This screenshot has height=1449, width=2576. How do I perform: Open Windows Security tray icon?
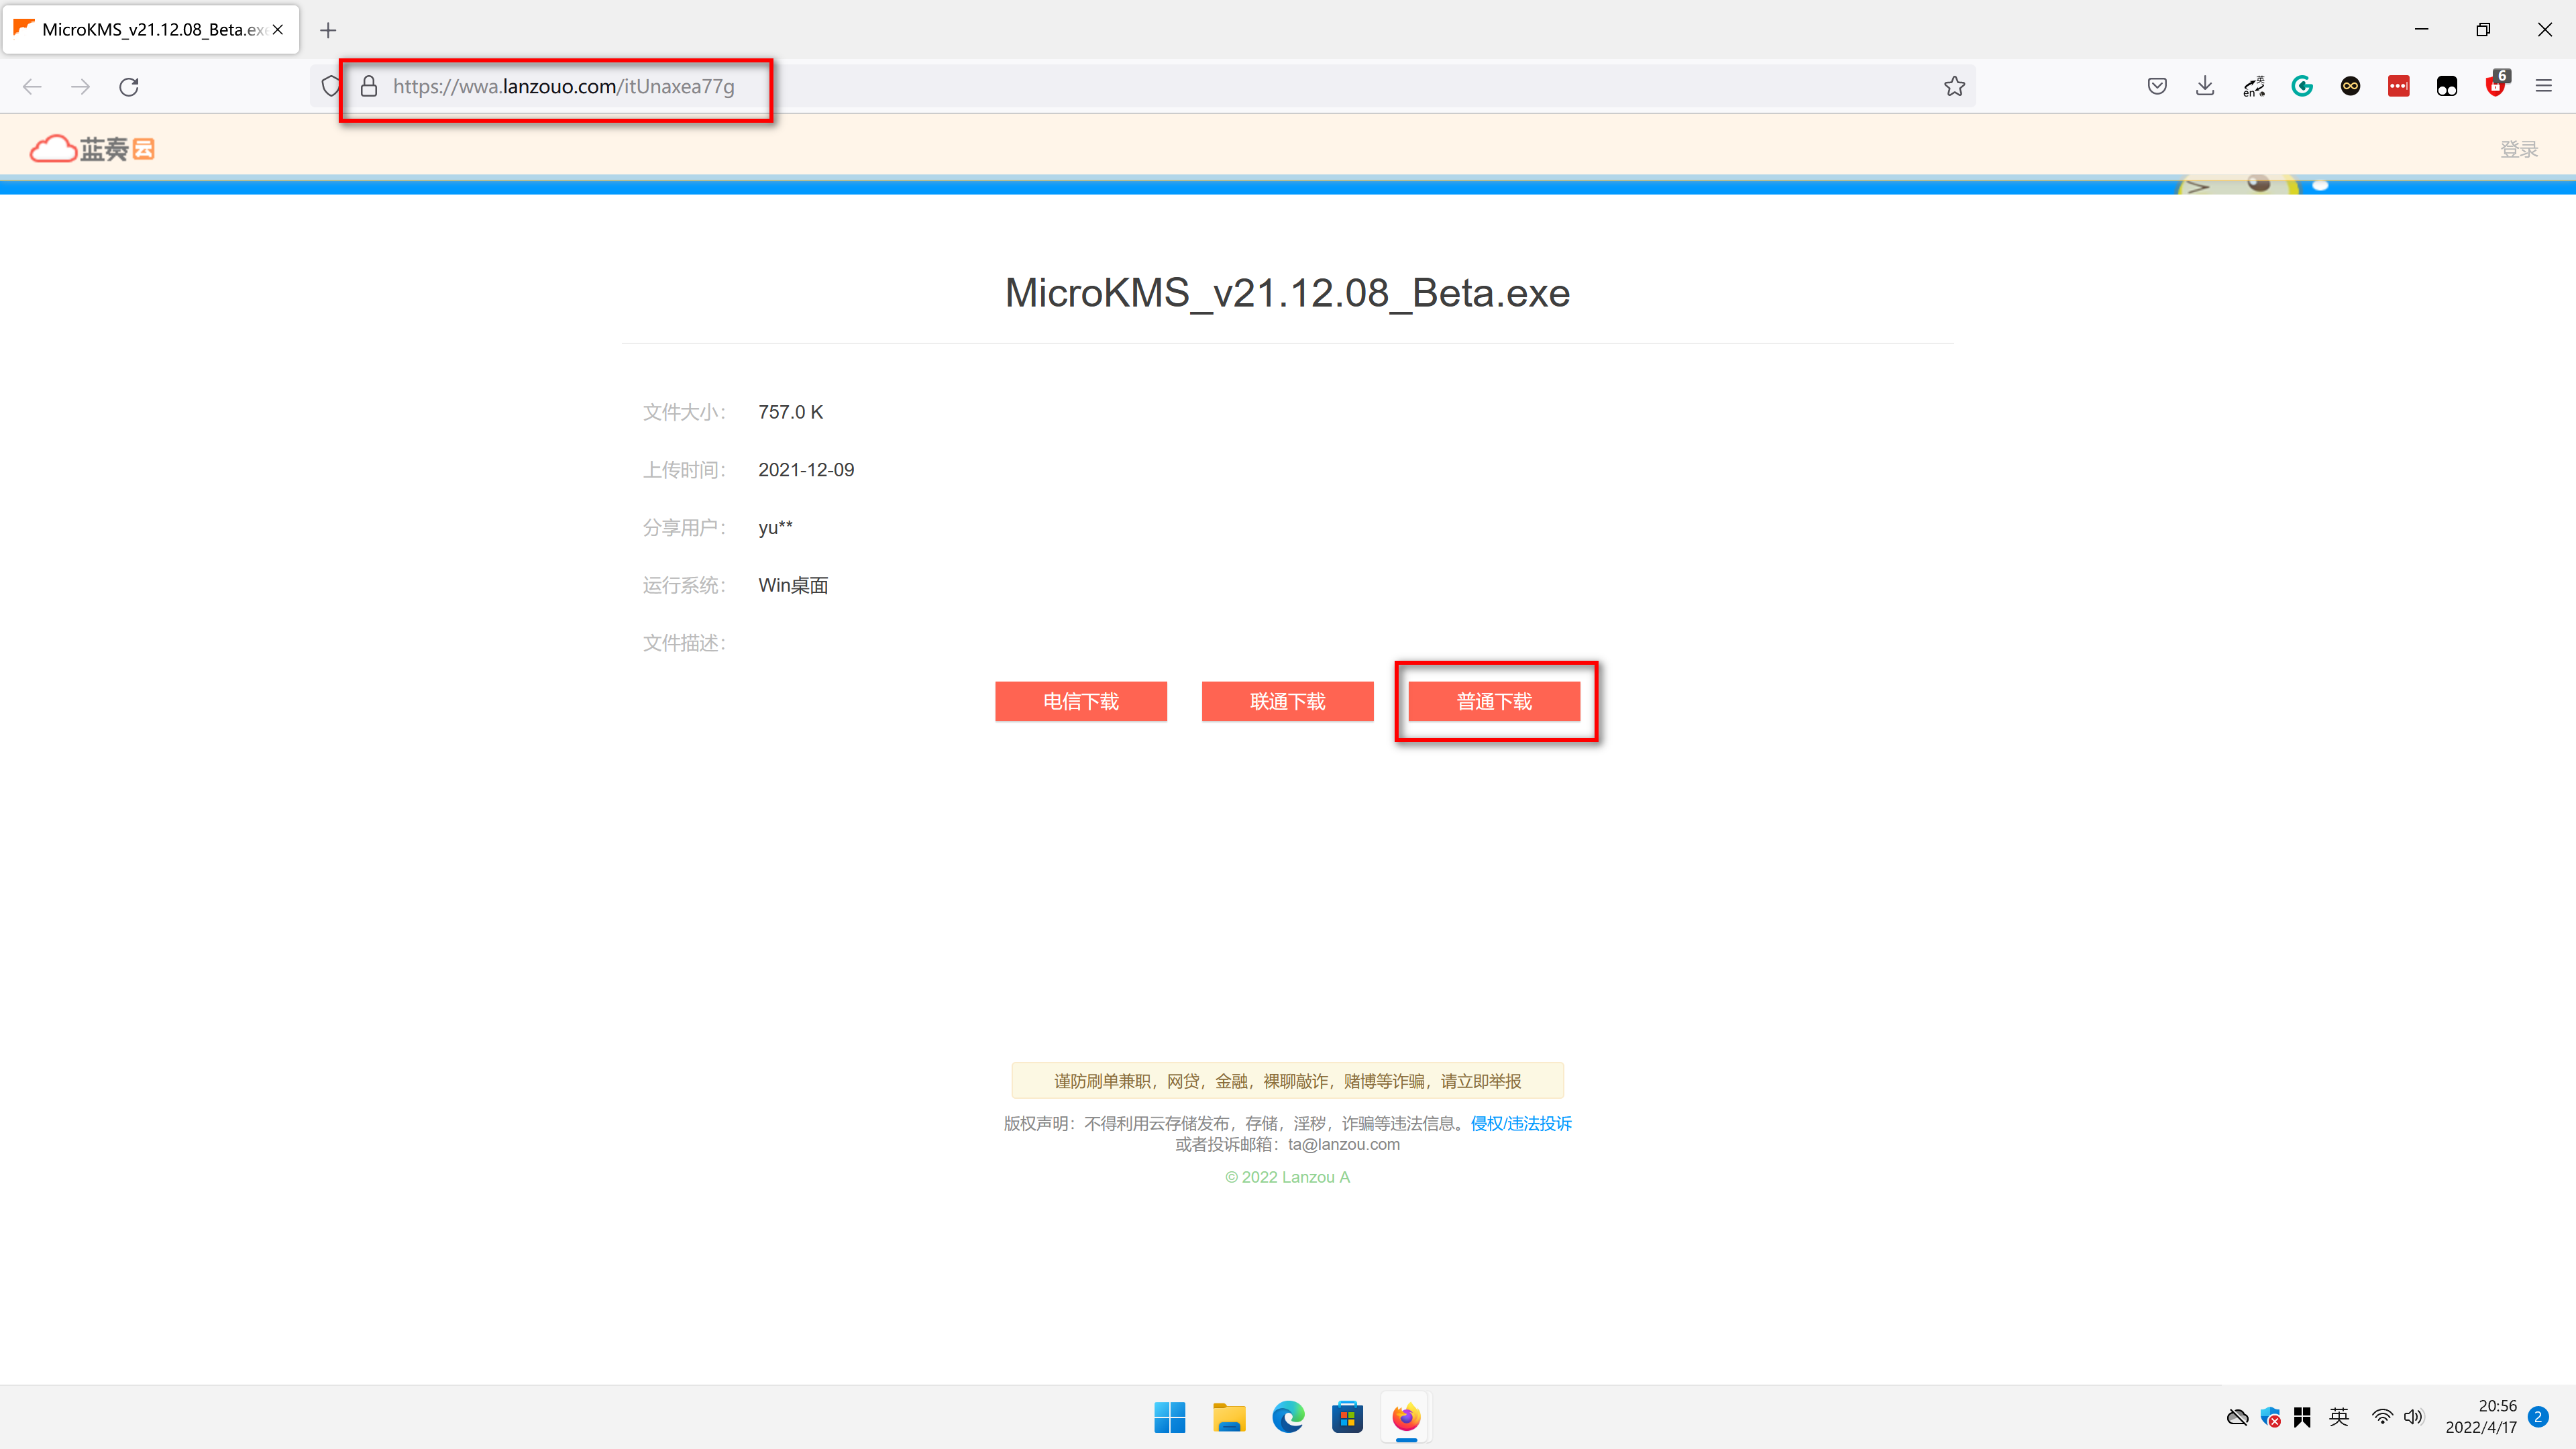pyautogui.click(x=2270, y=1417)
